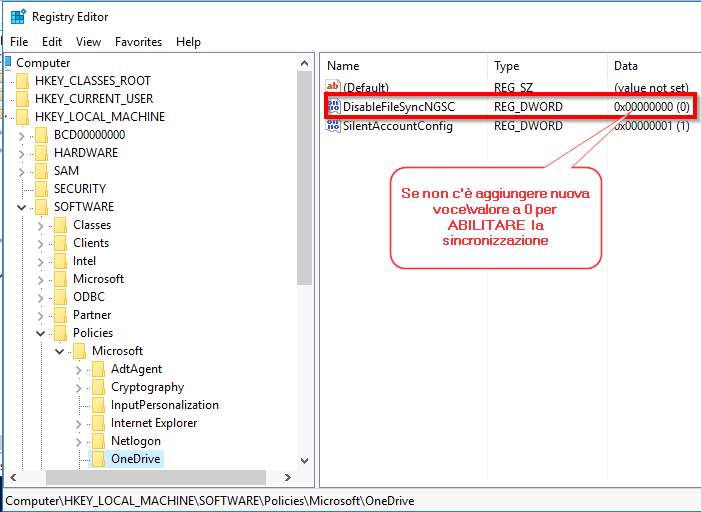Click the AdtAgent folder icon
Screen dimensions: 701x512
(98, 369)
